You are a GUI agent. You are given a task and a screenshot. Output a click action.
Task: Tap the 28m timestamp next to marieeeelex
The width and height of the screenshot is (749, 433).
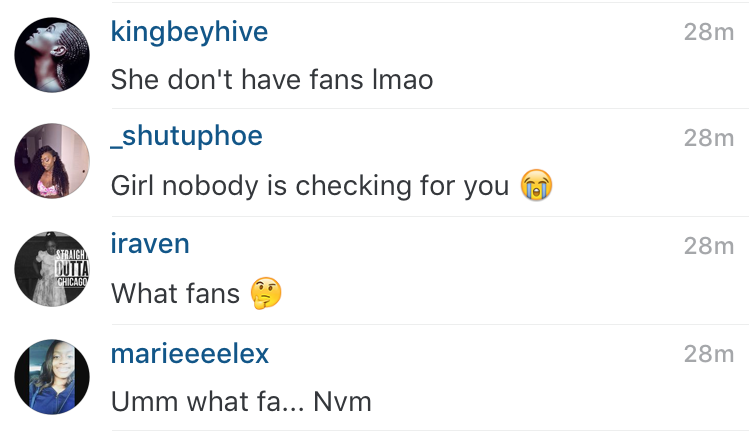[708, 354]
